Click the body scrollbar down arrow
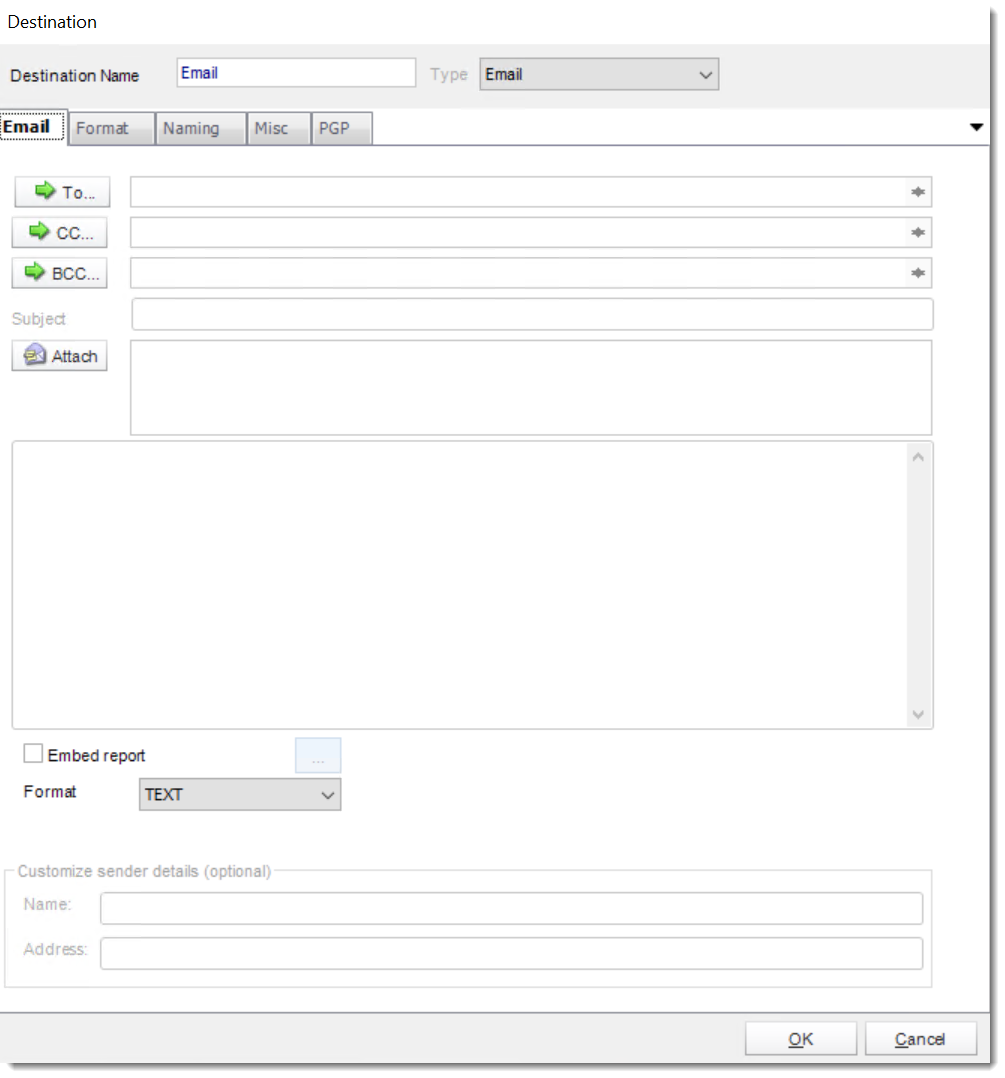The image size is (1005, 1078). click(918, 714)
